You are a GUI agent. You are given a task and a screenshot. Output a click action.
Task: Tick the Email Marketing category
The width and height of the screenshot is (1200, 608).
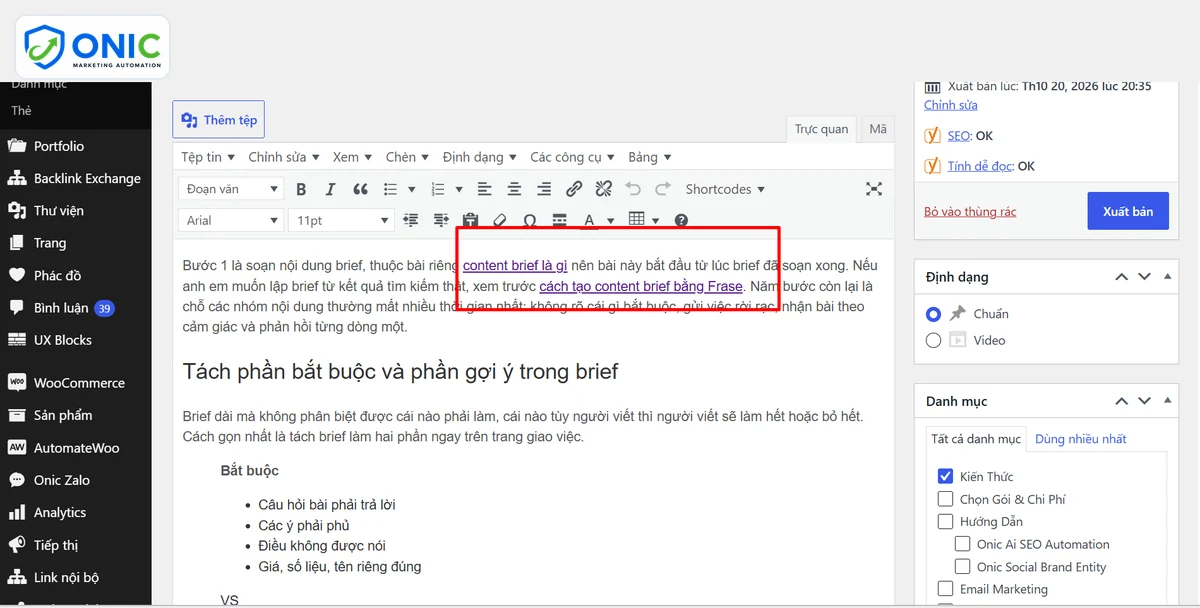coord(945,589)
